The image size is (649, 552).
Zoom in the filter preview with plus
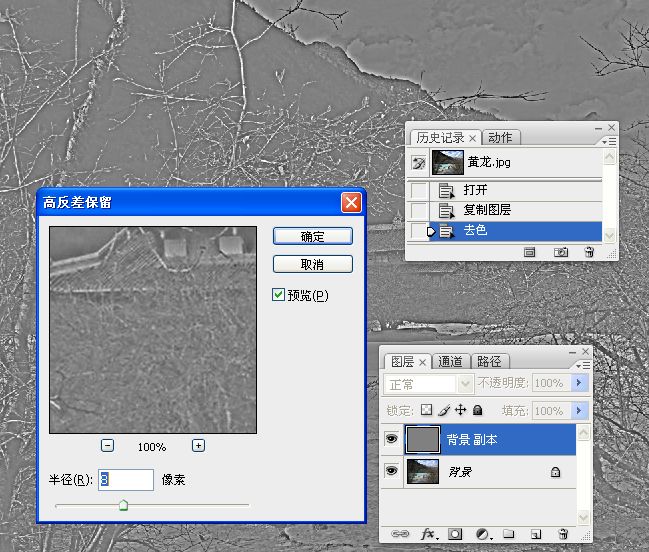[198, 446]
